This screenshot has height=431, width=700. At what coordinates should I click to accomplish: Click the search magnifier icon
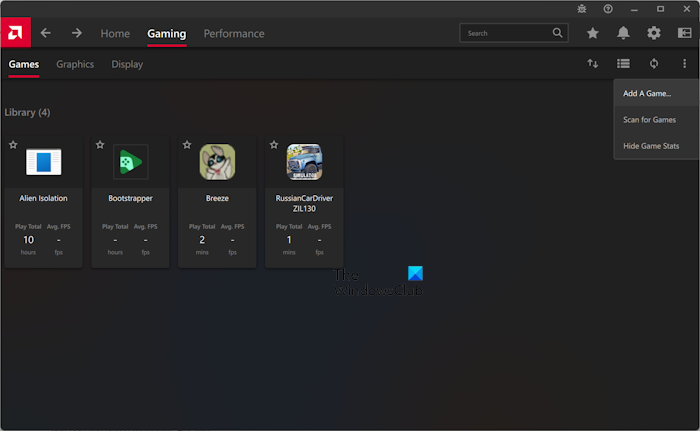click(558, 33)
